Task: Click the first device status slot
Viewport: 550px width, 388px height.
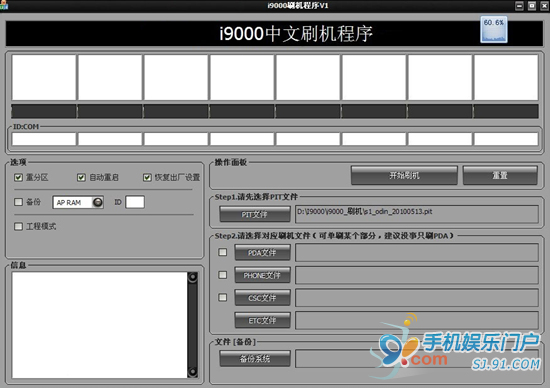Action: (x=44, y=77)
